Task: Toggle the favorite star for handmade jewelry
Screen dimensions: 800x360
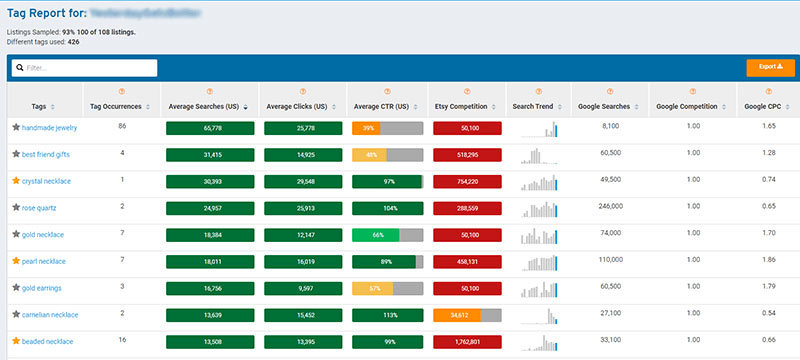Action: point(16,127)
